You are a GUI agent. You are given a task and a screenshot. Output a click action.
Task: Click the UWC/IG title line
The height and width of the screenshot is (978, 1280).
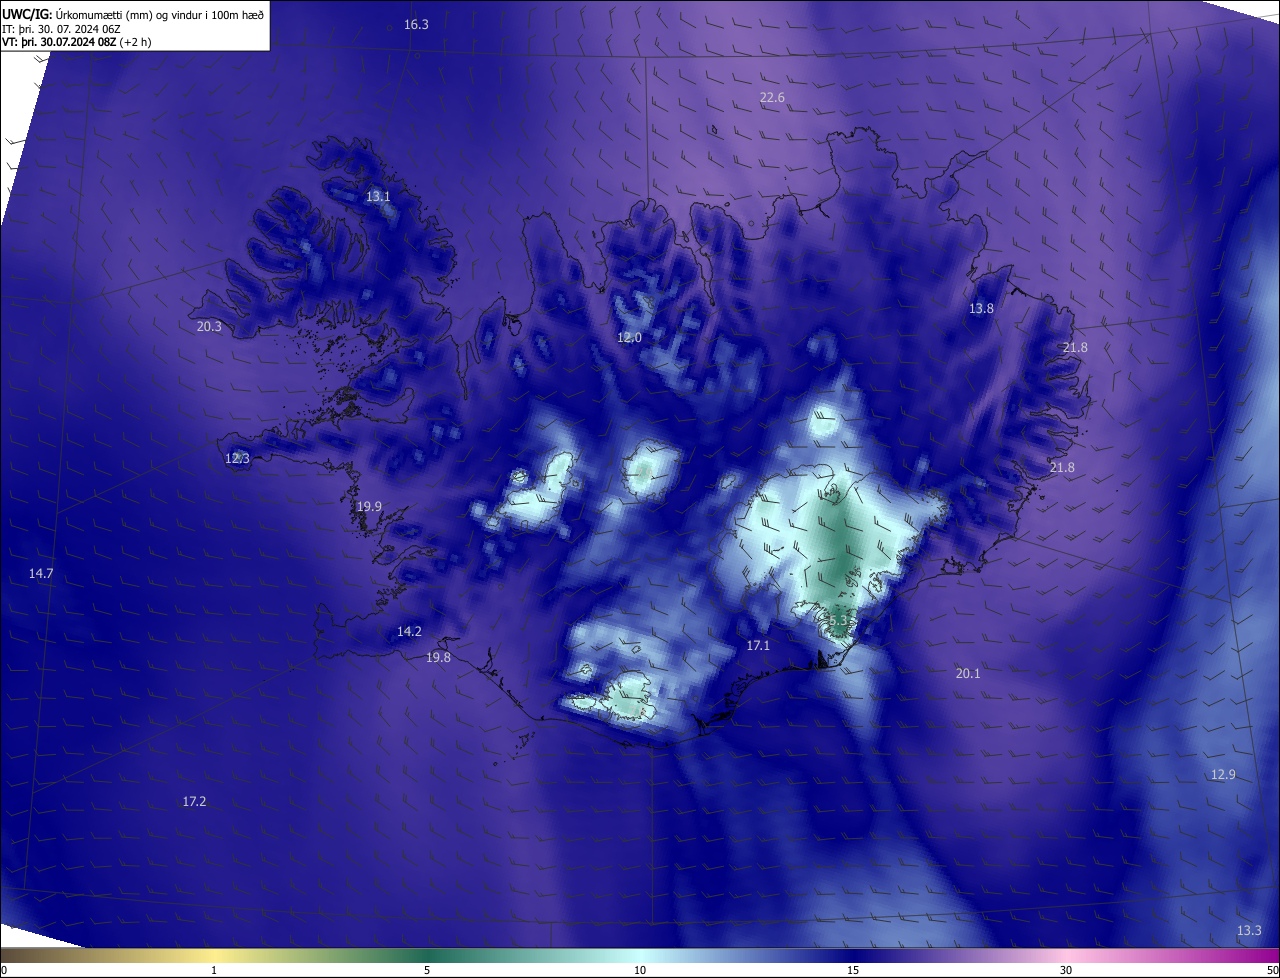coord(133,14)
